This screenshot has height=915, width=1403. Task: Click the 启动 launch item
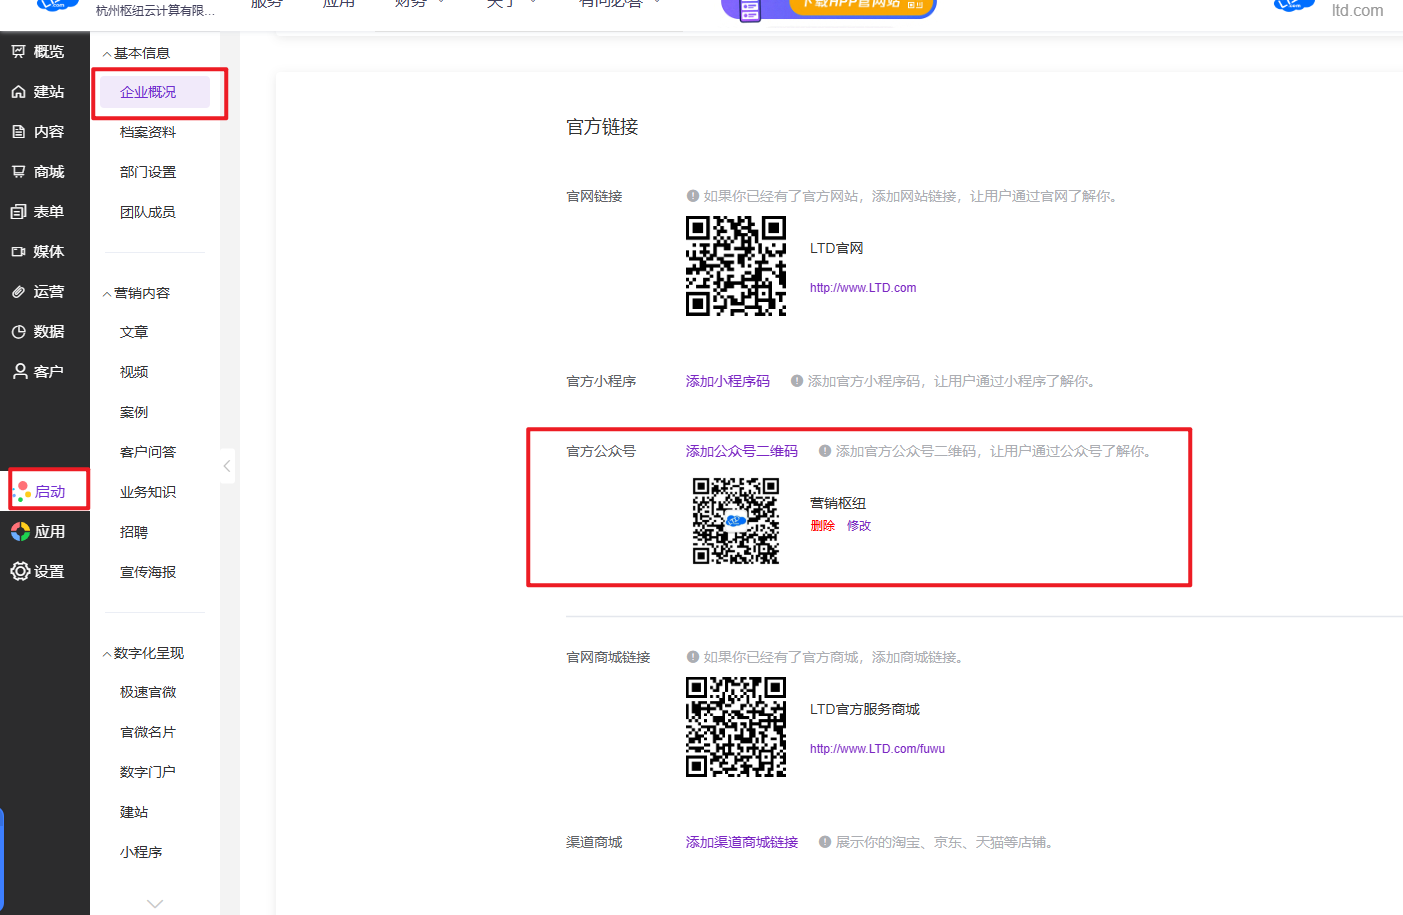pyautogui.click(x=40, y=491)
